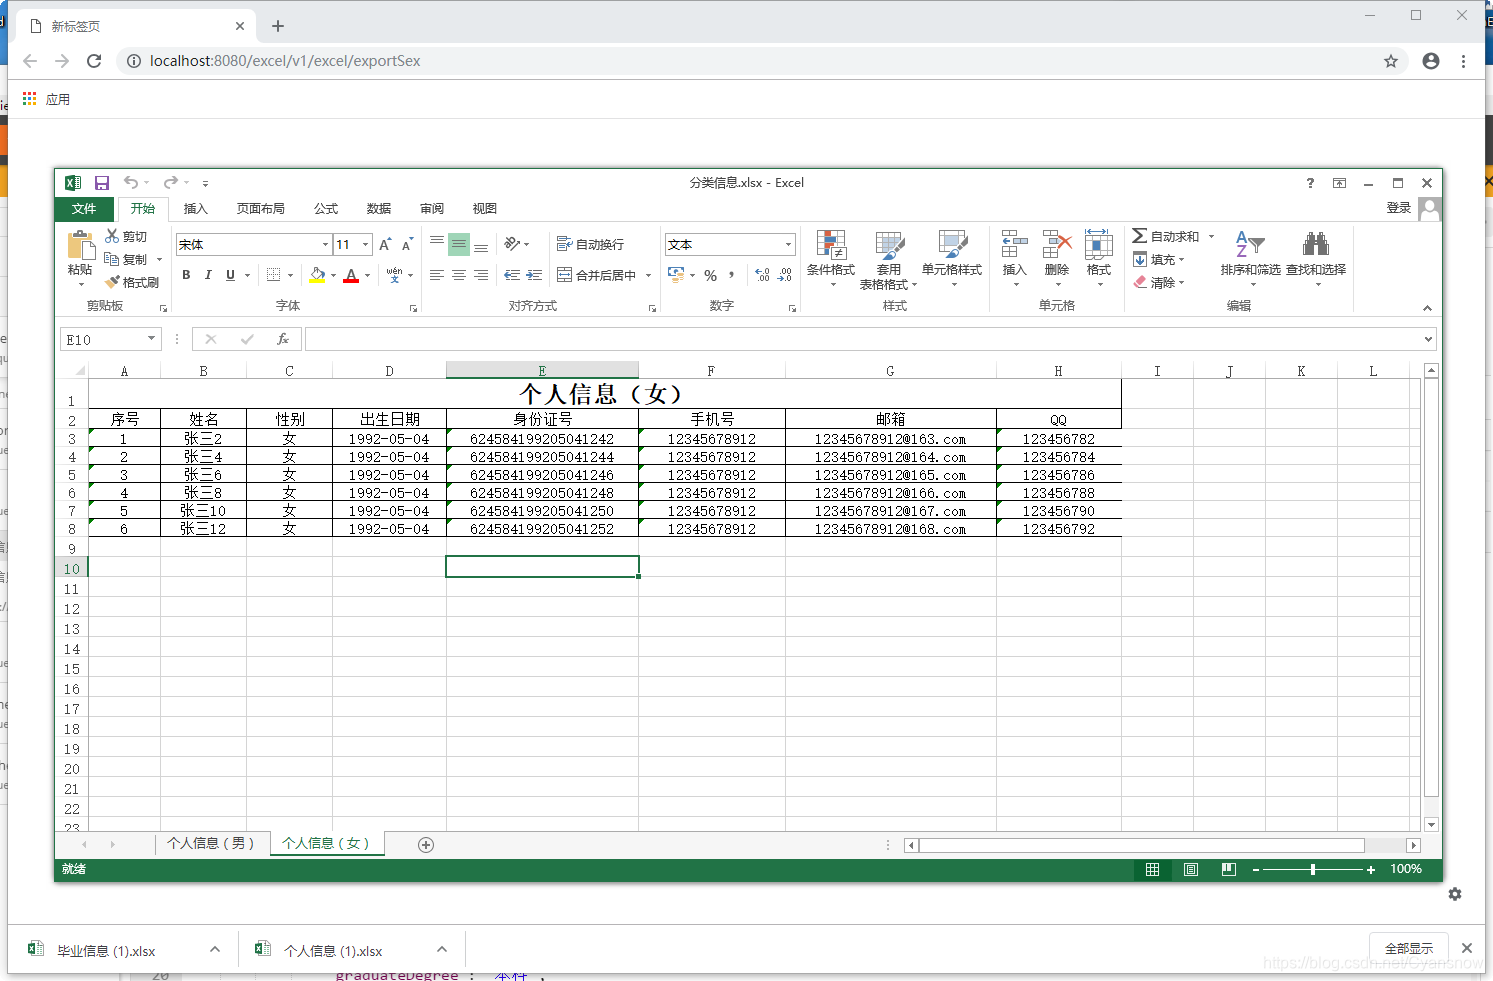Open Find and Select (查找和选择)

[x=1316, y=259]
